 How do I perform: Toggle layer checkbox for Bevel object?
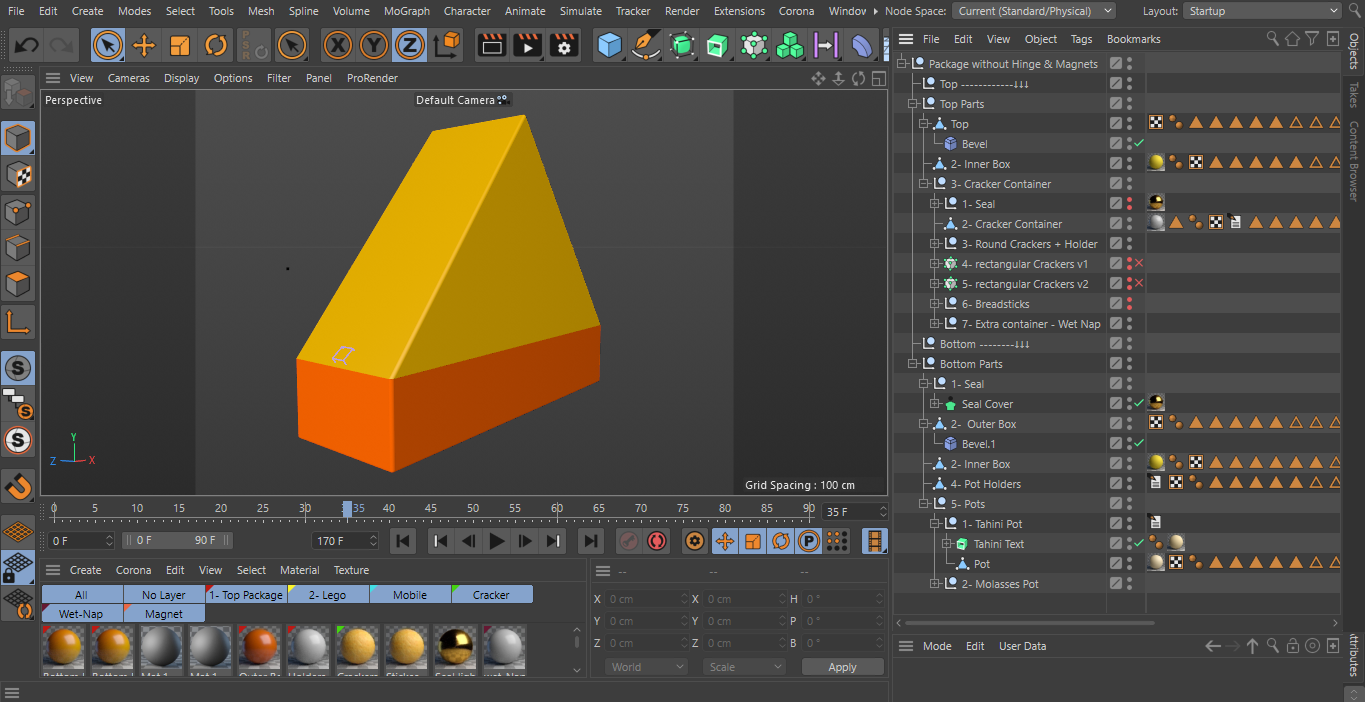tap(1116, 144)
